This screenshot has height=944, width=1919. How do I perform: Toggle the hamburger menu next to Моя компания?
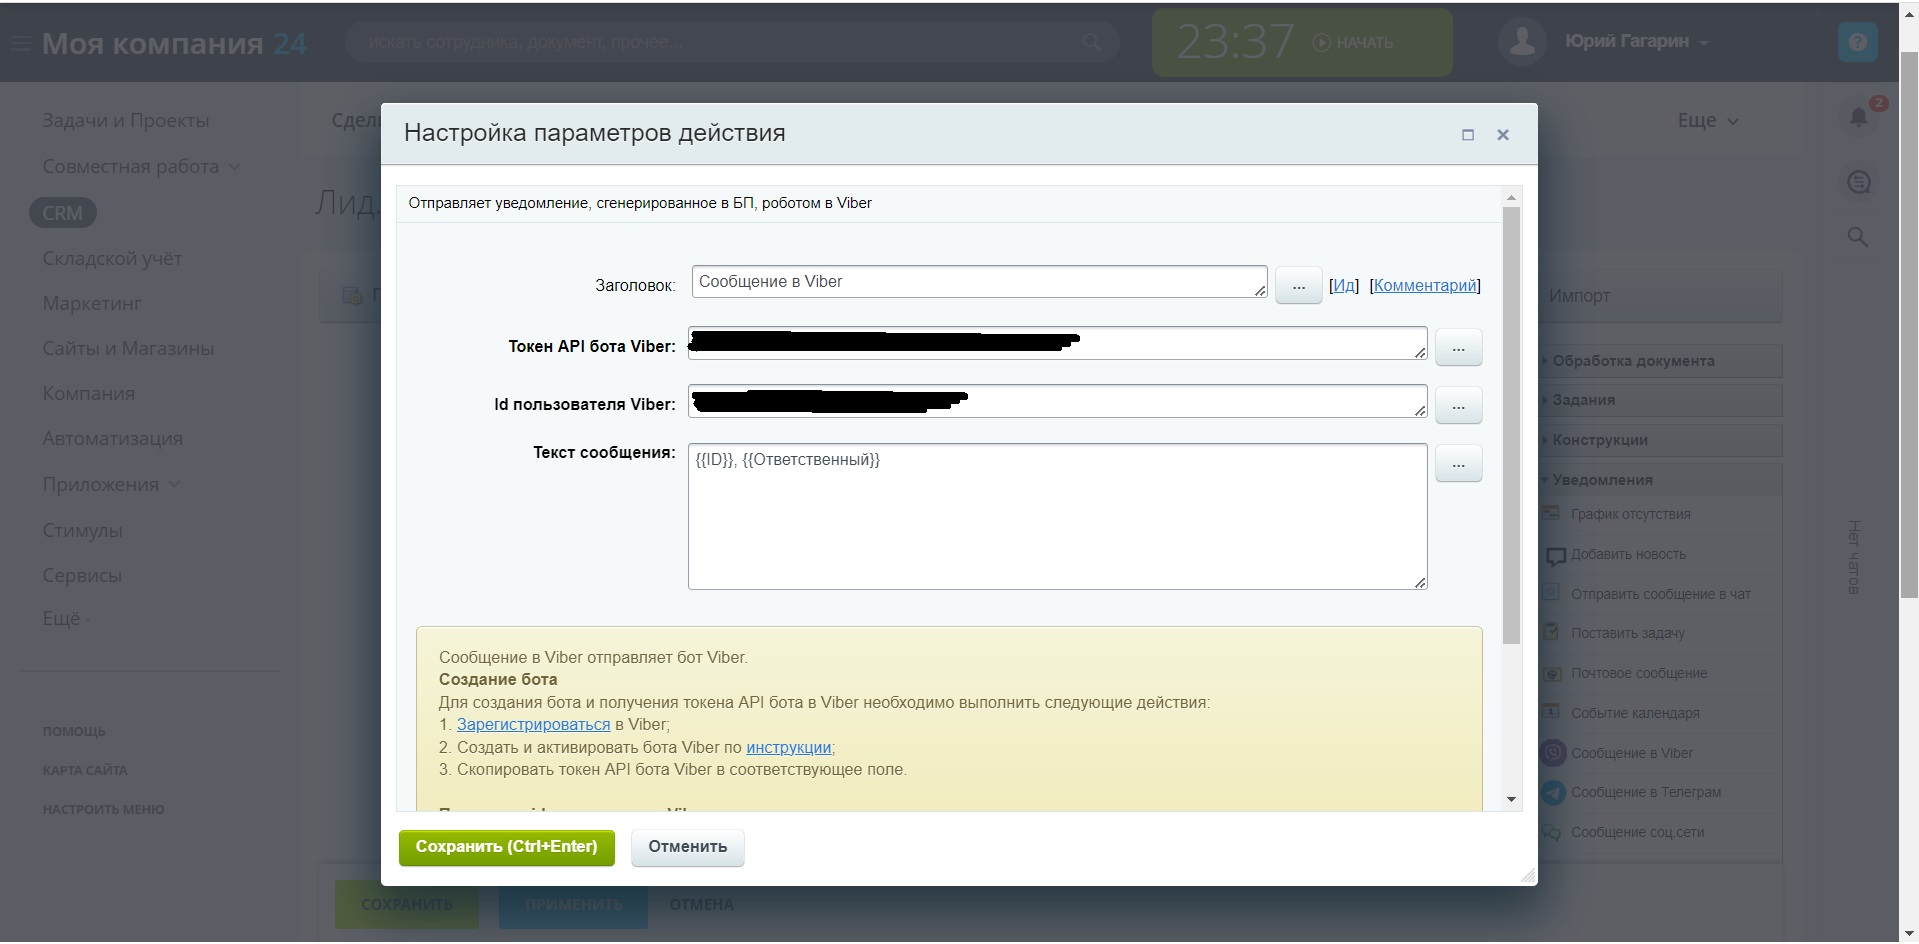click(x=20, y=44)
